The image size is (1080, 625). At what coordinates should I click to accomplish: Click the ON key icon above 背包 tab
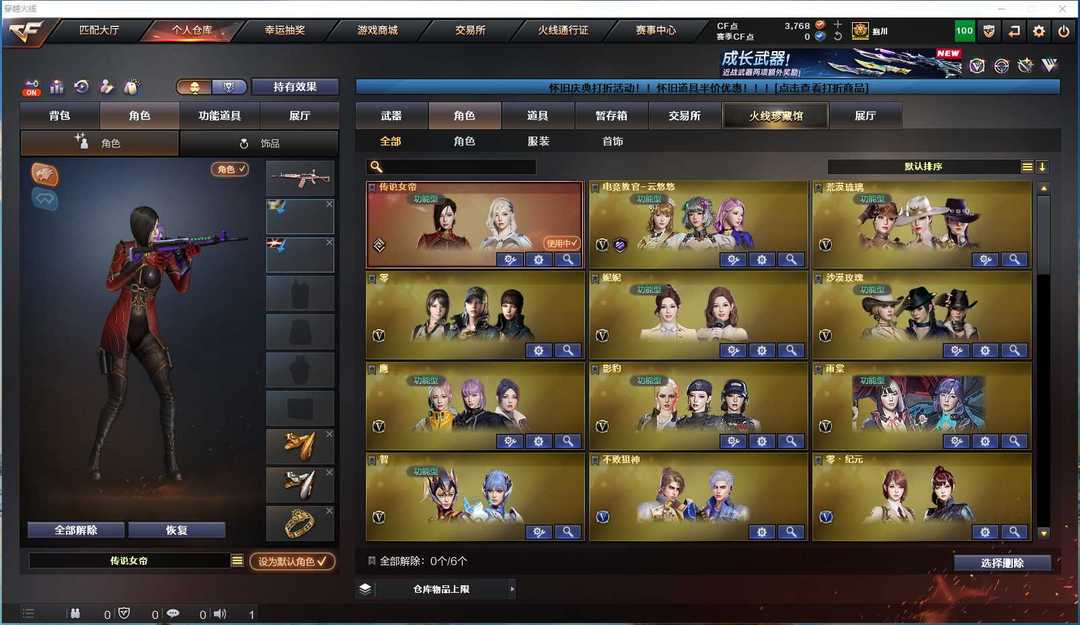tap(32, 87)
